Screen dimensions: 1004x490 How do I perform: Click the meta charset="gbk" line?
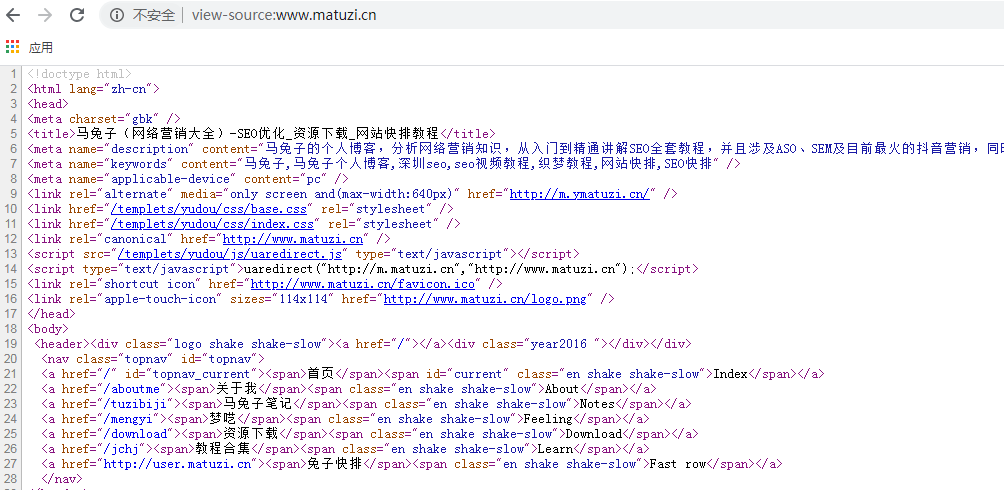[104, 118]
